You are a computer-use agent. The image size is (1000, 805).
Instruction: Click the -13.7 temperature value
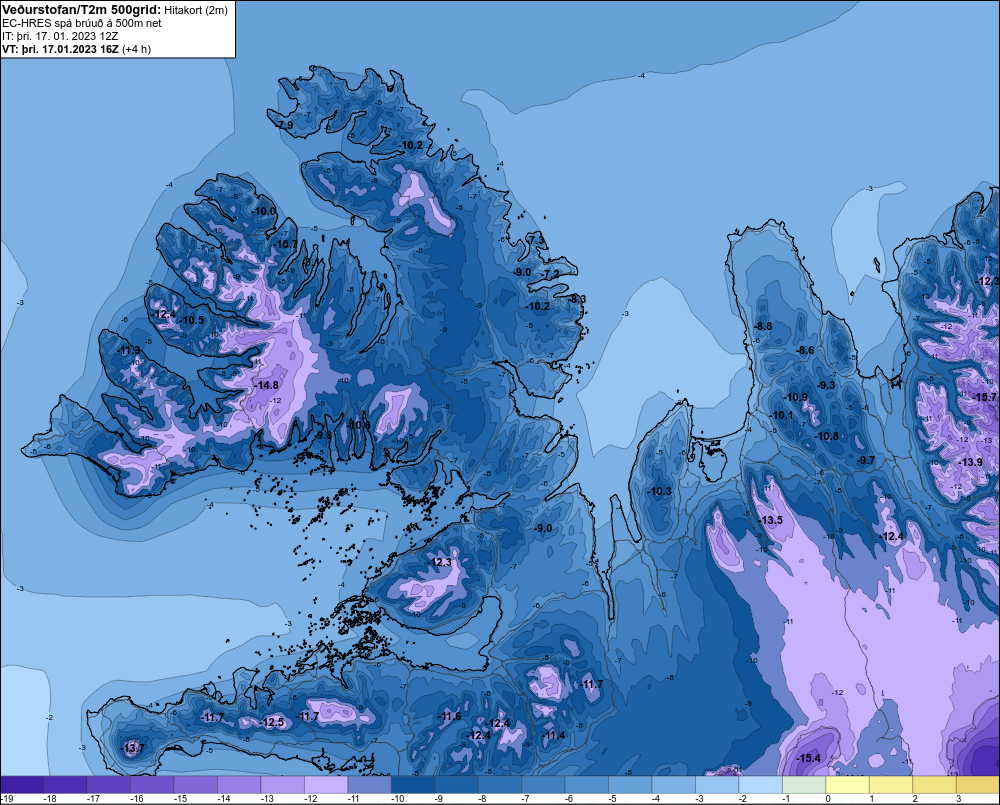click(x=133, y=748)
